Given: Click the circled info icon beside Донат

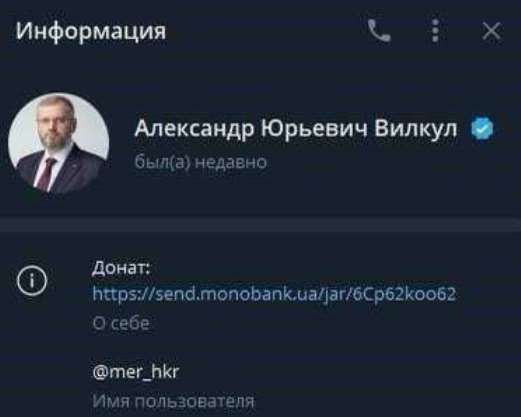Looking at the screenshot, I should (x=32, y=281).
